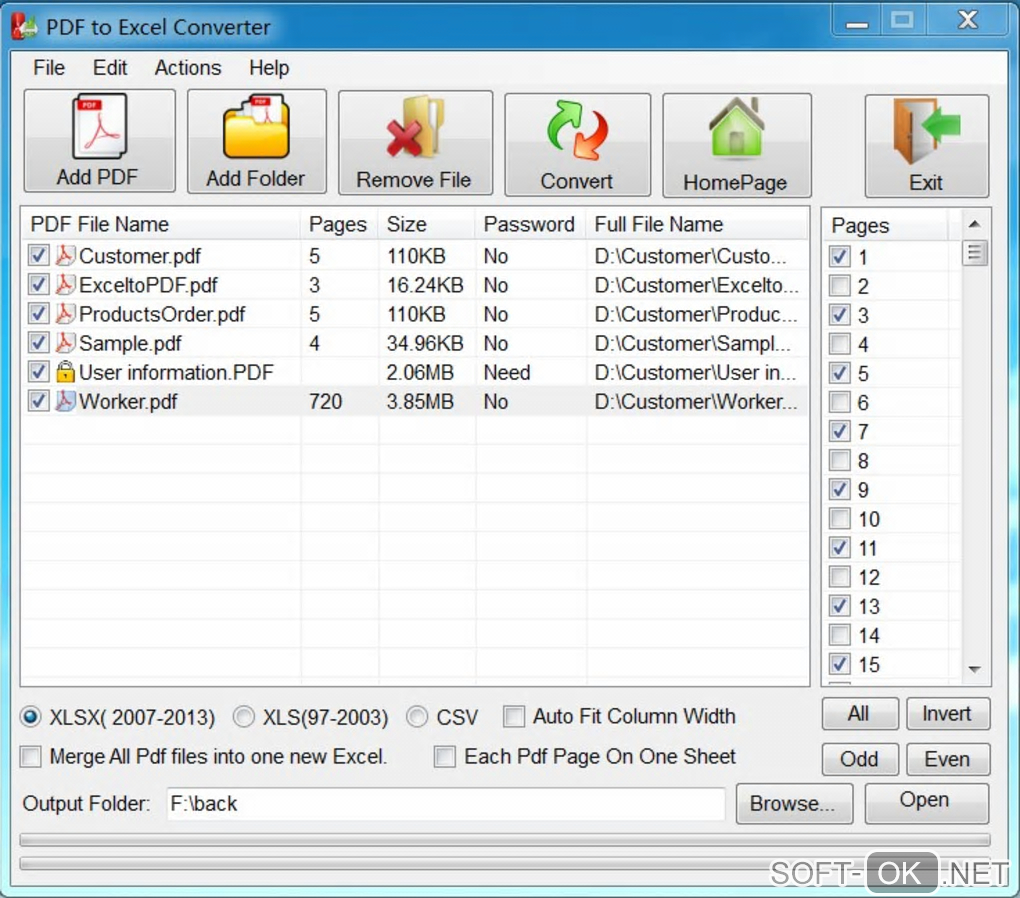Open the Help menu
The height and width of the screenshot is (898, 1020).
(x=269, y=68)
